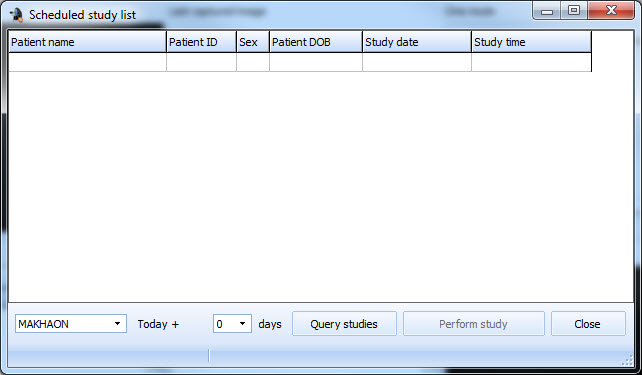The width and height of the screenshot is (642, 375).
Task: Maximize the Scheduled study list window
Action: (574, 11)
